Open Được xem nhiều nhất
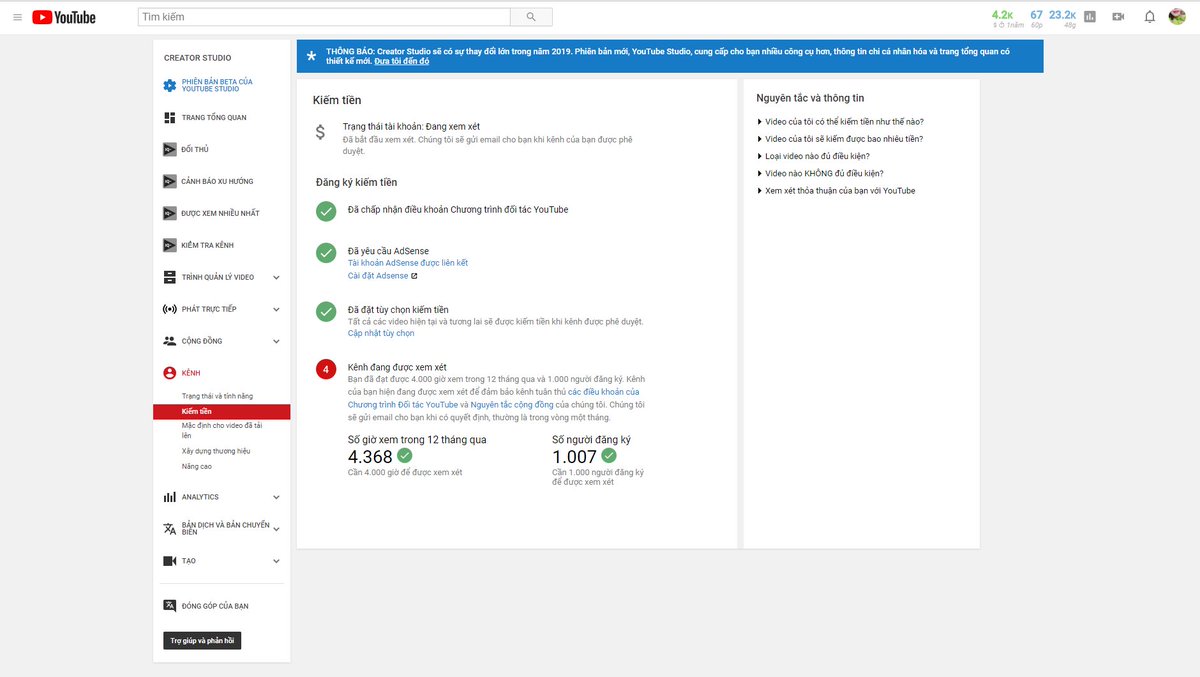Viewport: 1200px width, 677px height. pyautogui.click(x=220, y=214)
